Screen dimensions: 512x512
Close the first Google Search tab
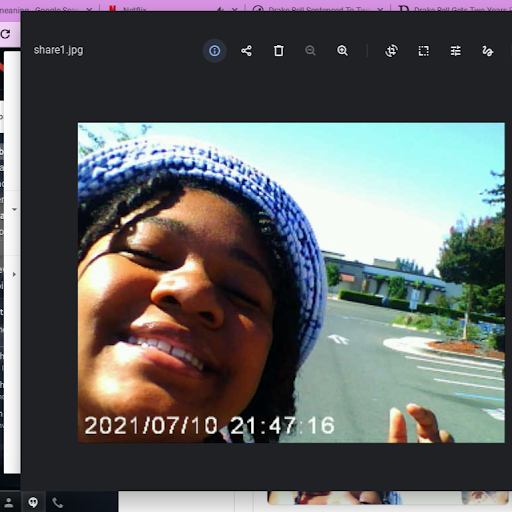coord(89,10)
